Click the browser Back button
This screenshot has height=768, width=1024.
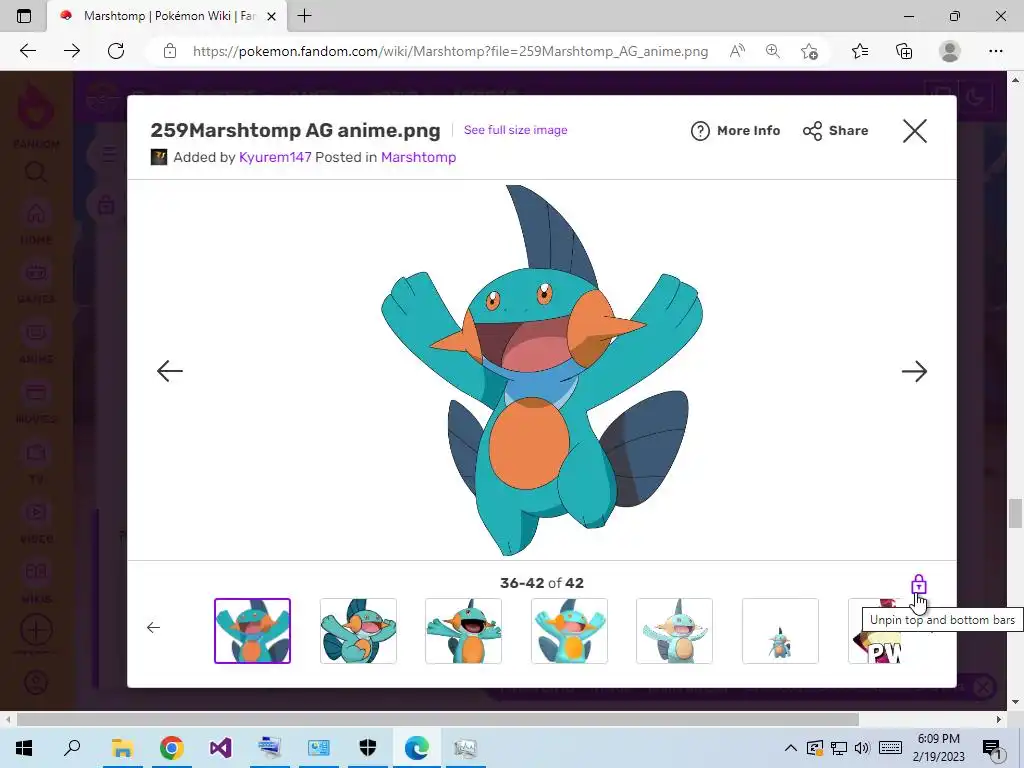pyautogui.click(x=28, y=51)
